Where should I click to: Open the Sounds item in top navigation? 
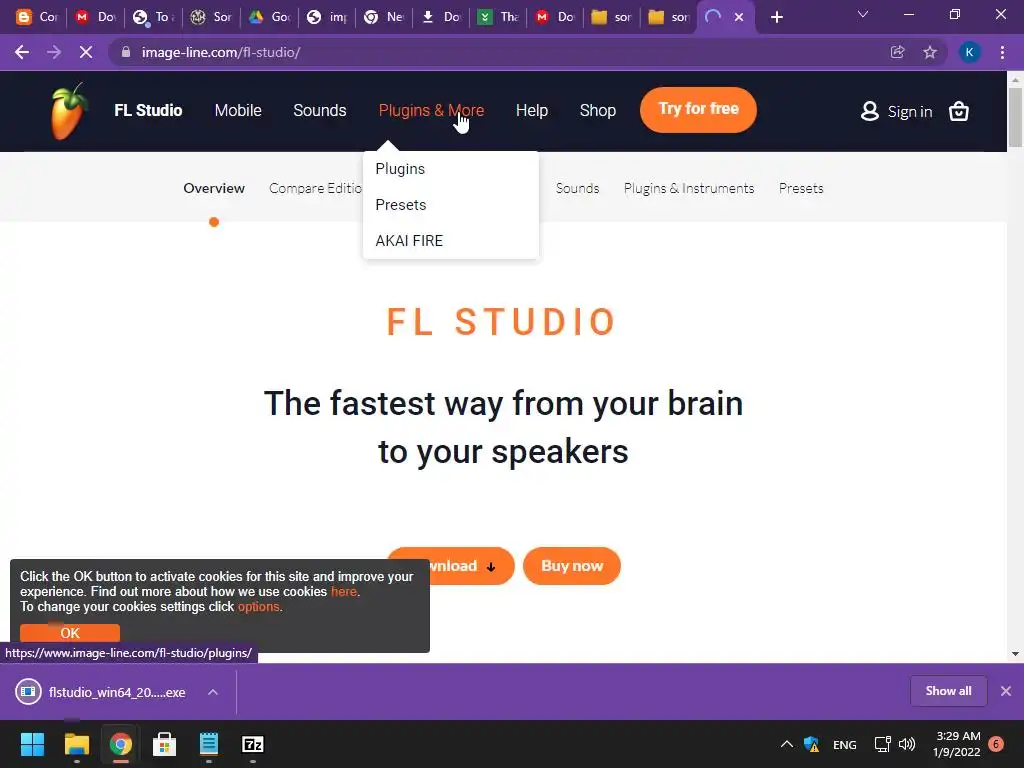pyautogui.click(x=319, y=110)
